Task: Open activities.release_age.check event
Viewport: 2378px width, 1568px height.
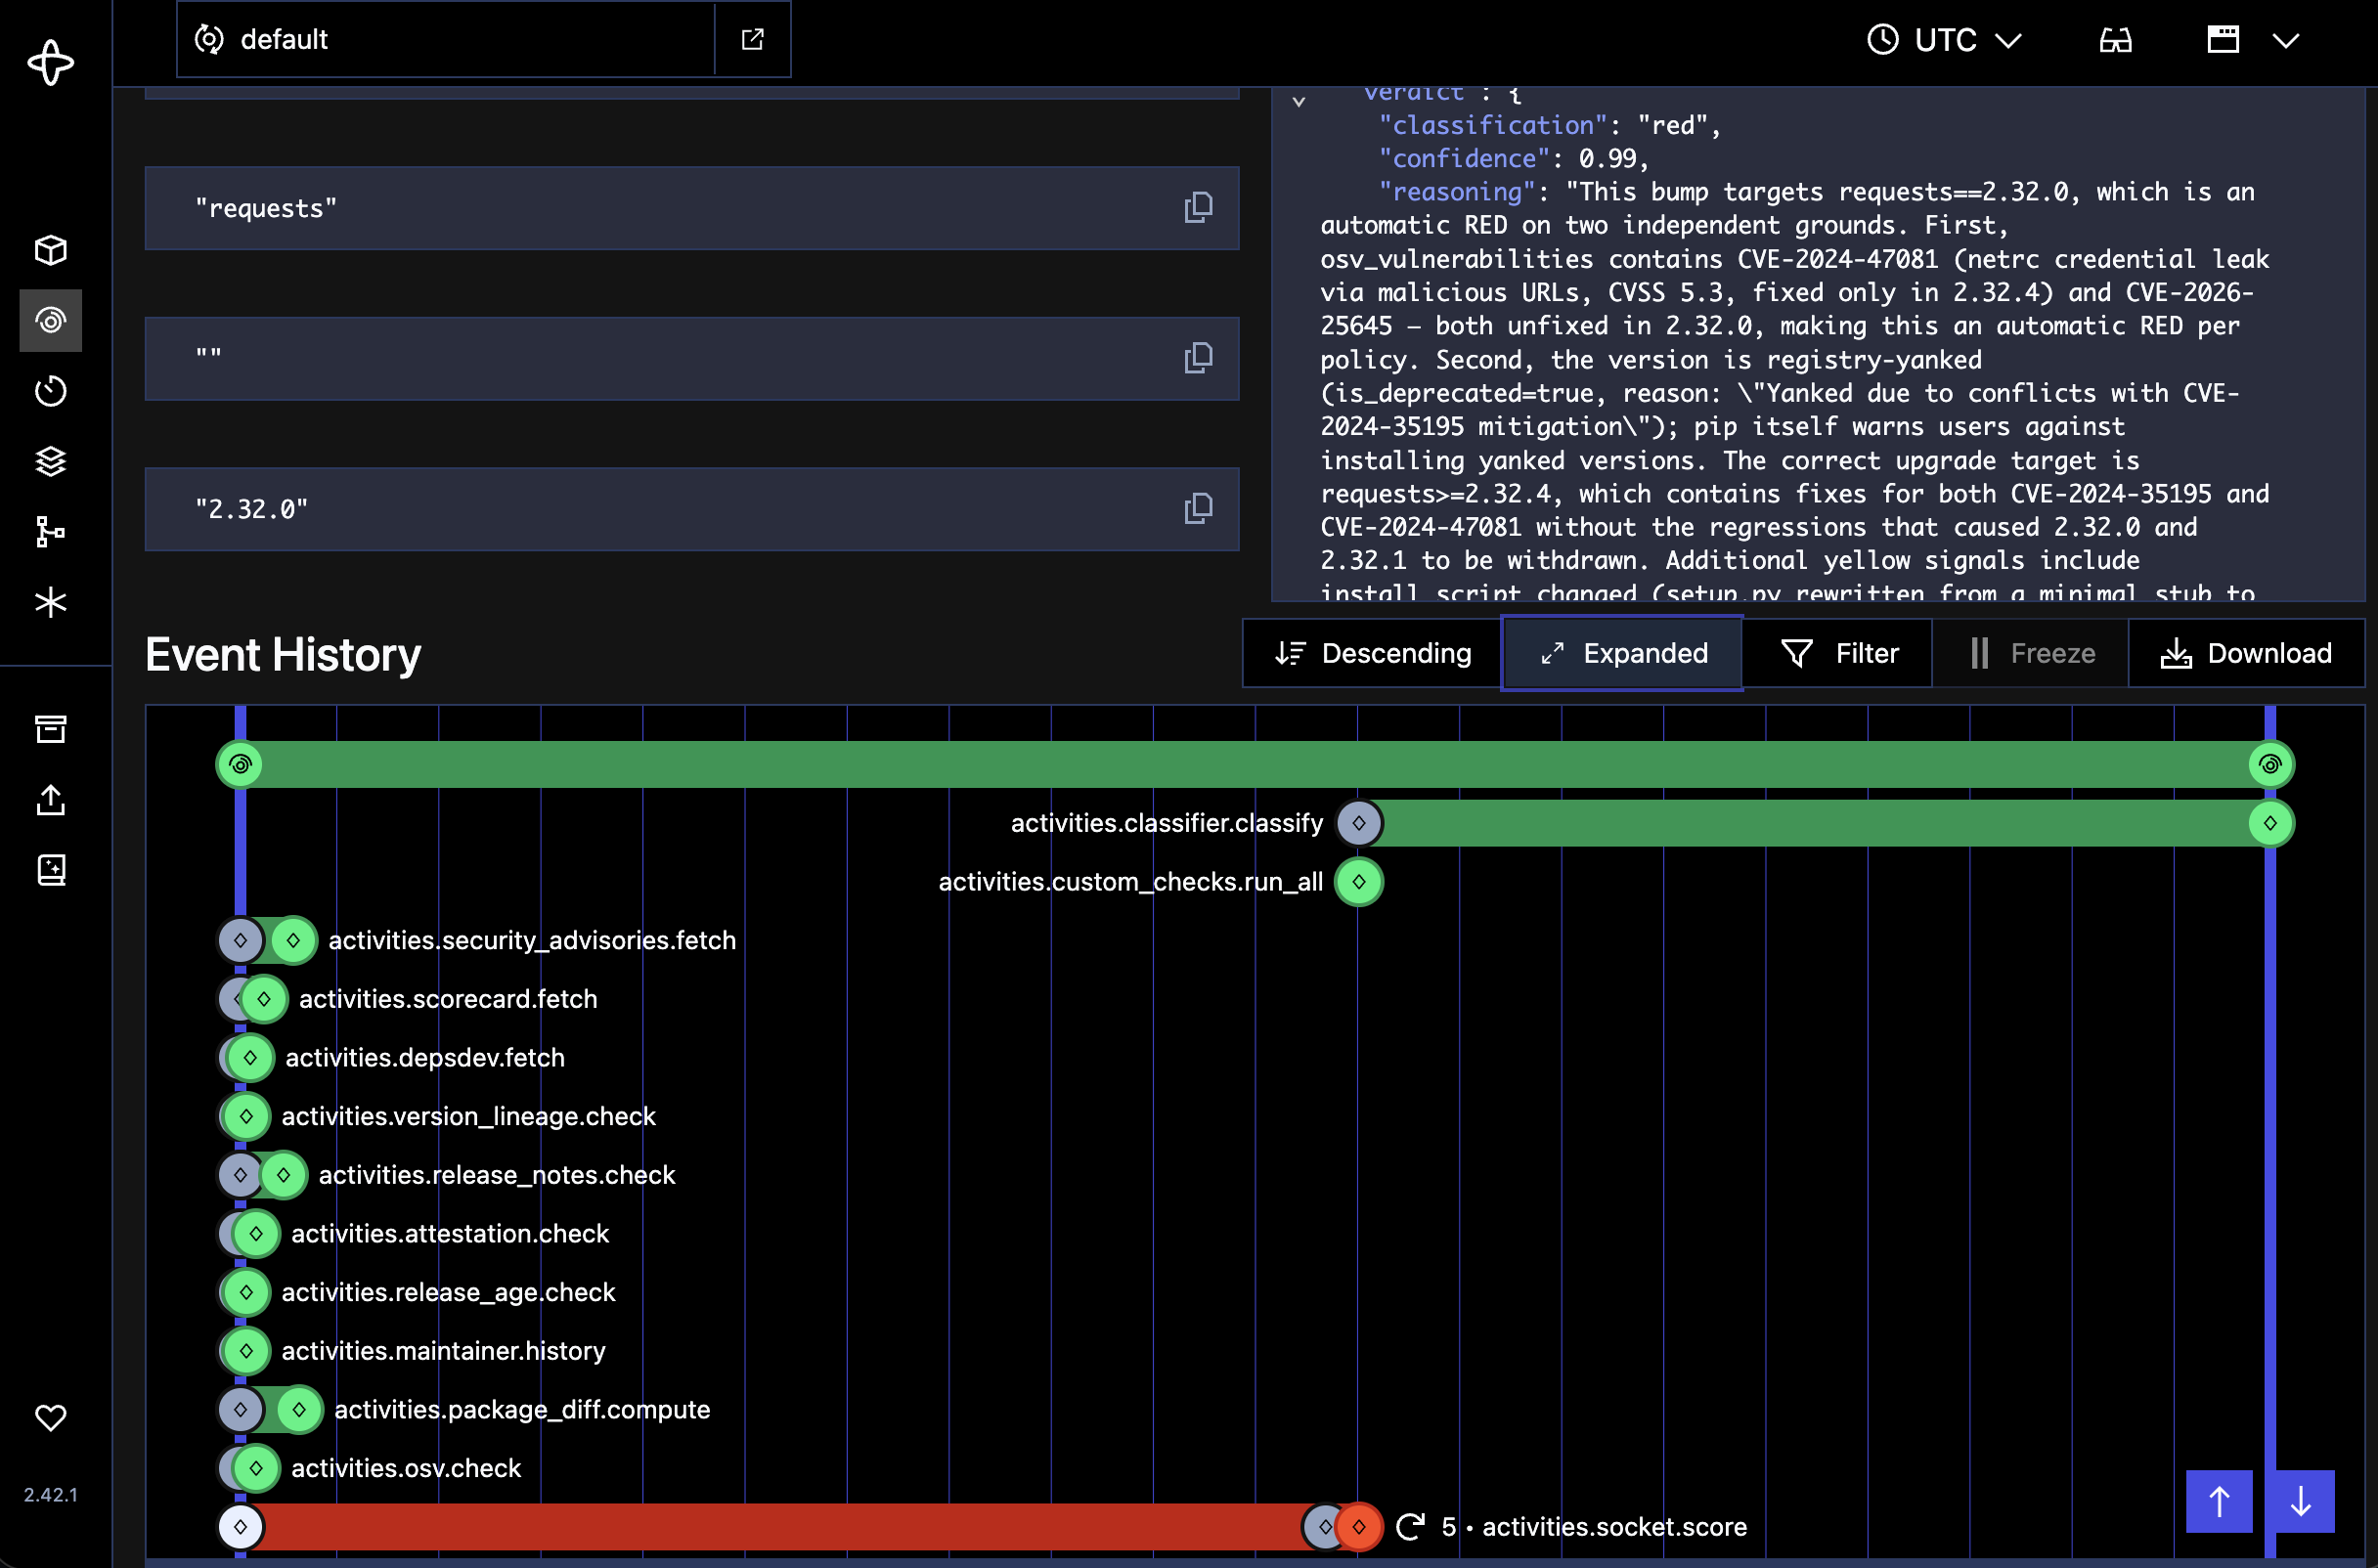Action: [x=448, y=1292]
